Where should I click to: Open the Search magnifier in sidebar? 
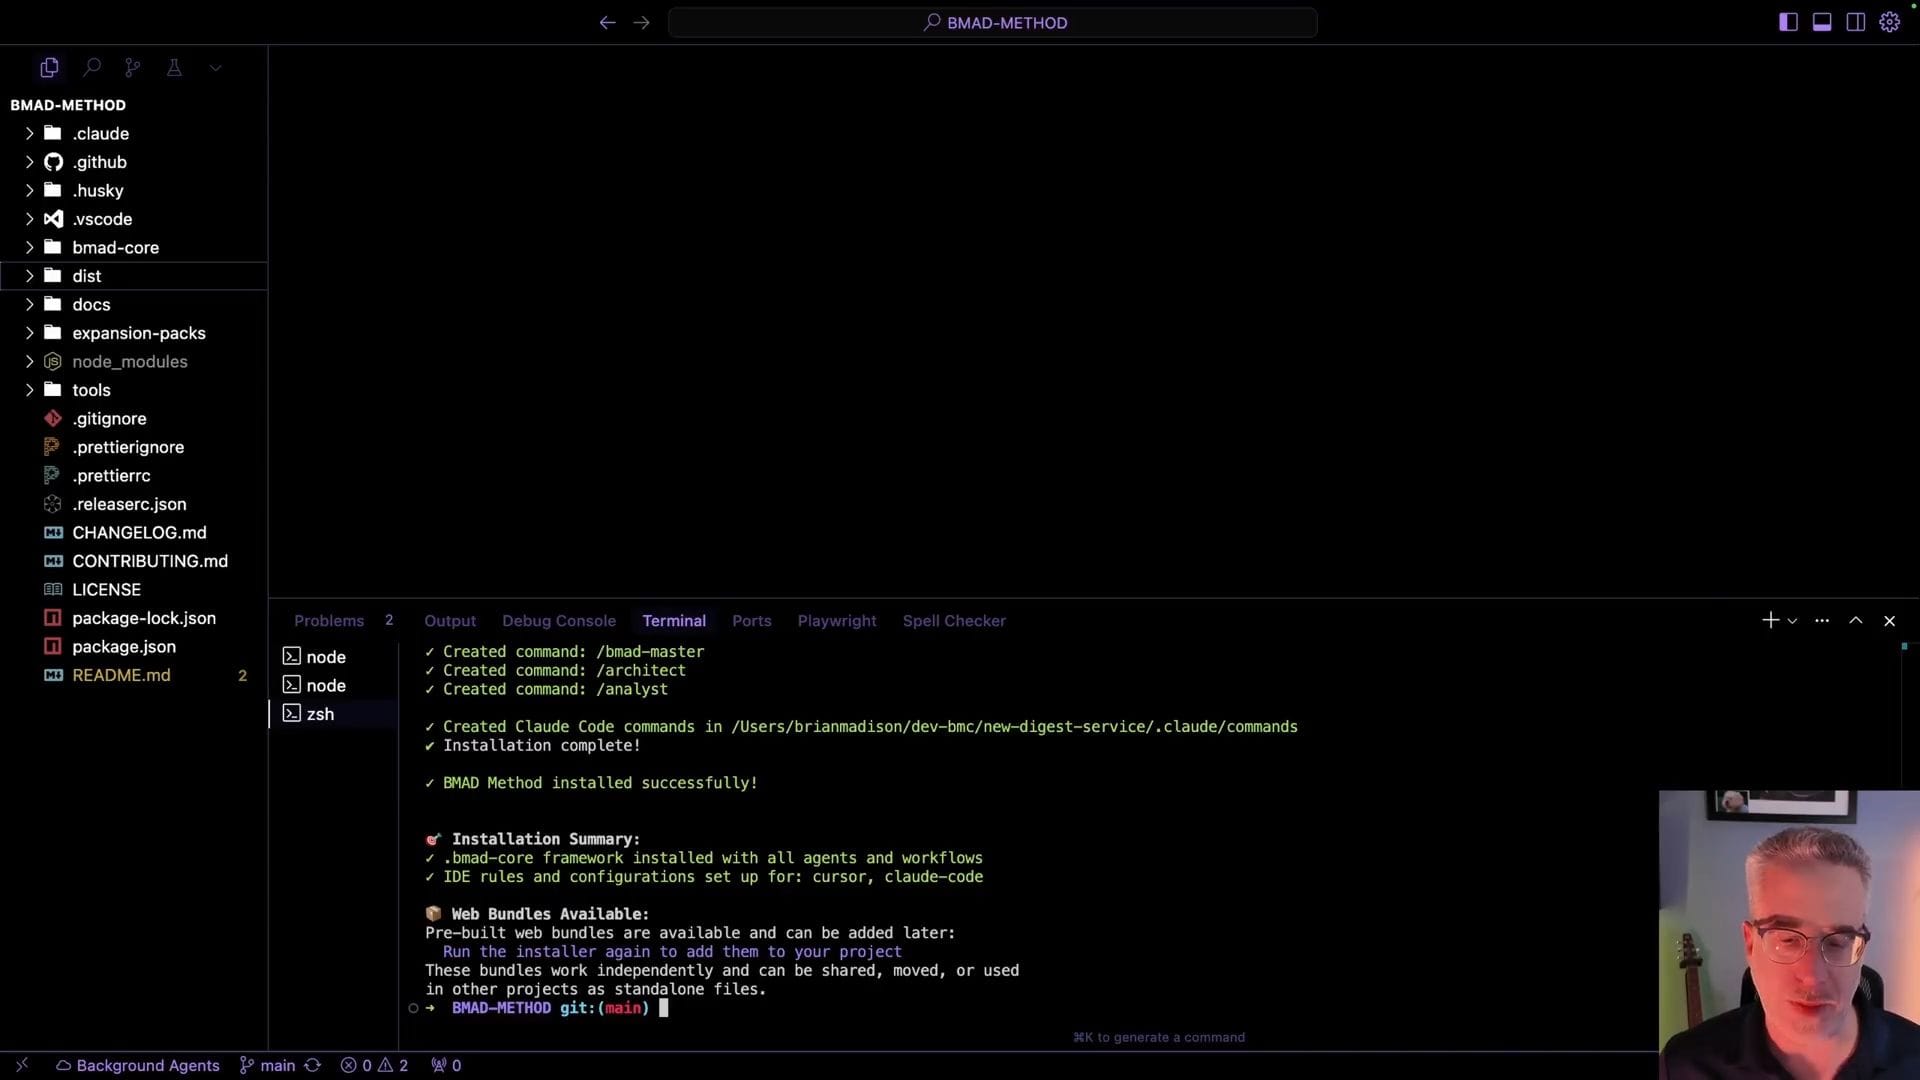pyautogui.click(x=92, y=68)
